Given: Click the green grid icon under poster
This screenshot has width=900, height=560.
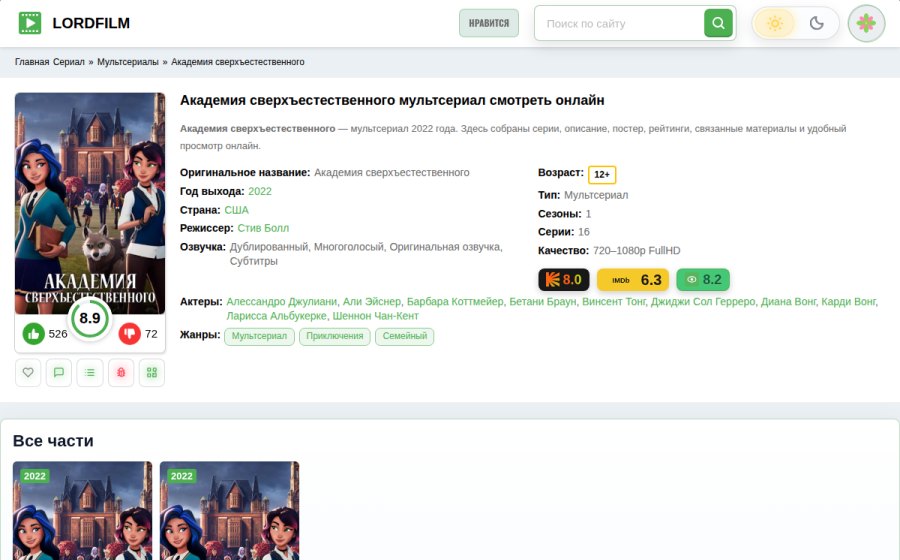Looking at the screenshot, I should 152,372.
